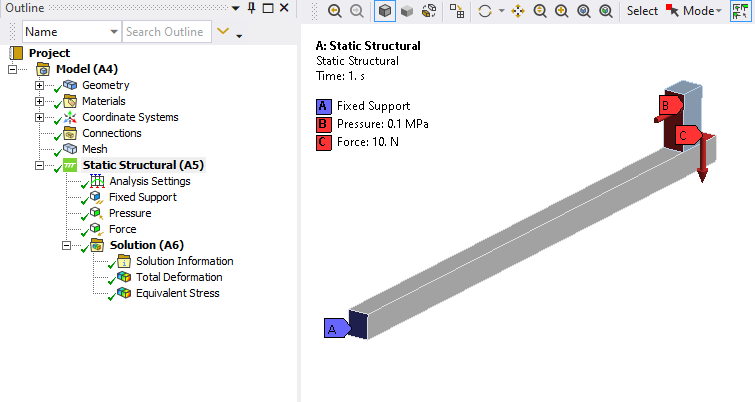Collapse the Static Structural (A5) branch
This screenshot has height=402, width=755.
click(x=39, y=165)
